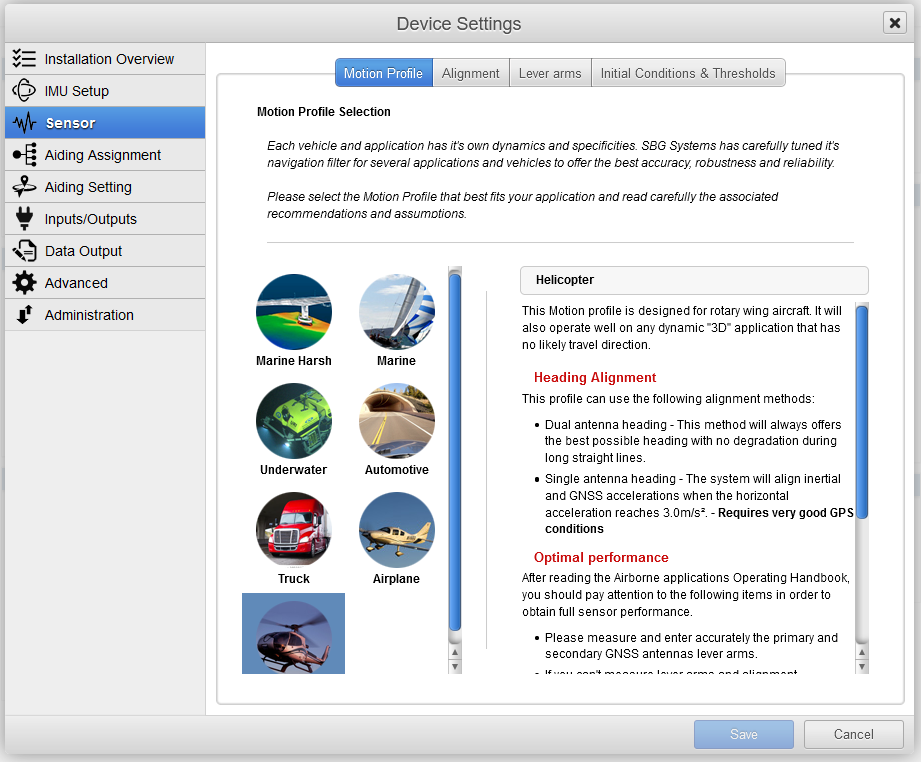Viewport: 921px width, 762px height.
Task: Open Aiding Setting section
Action: [105, 187]
